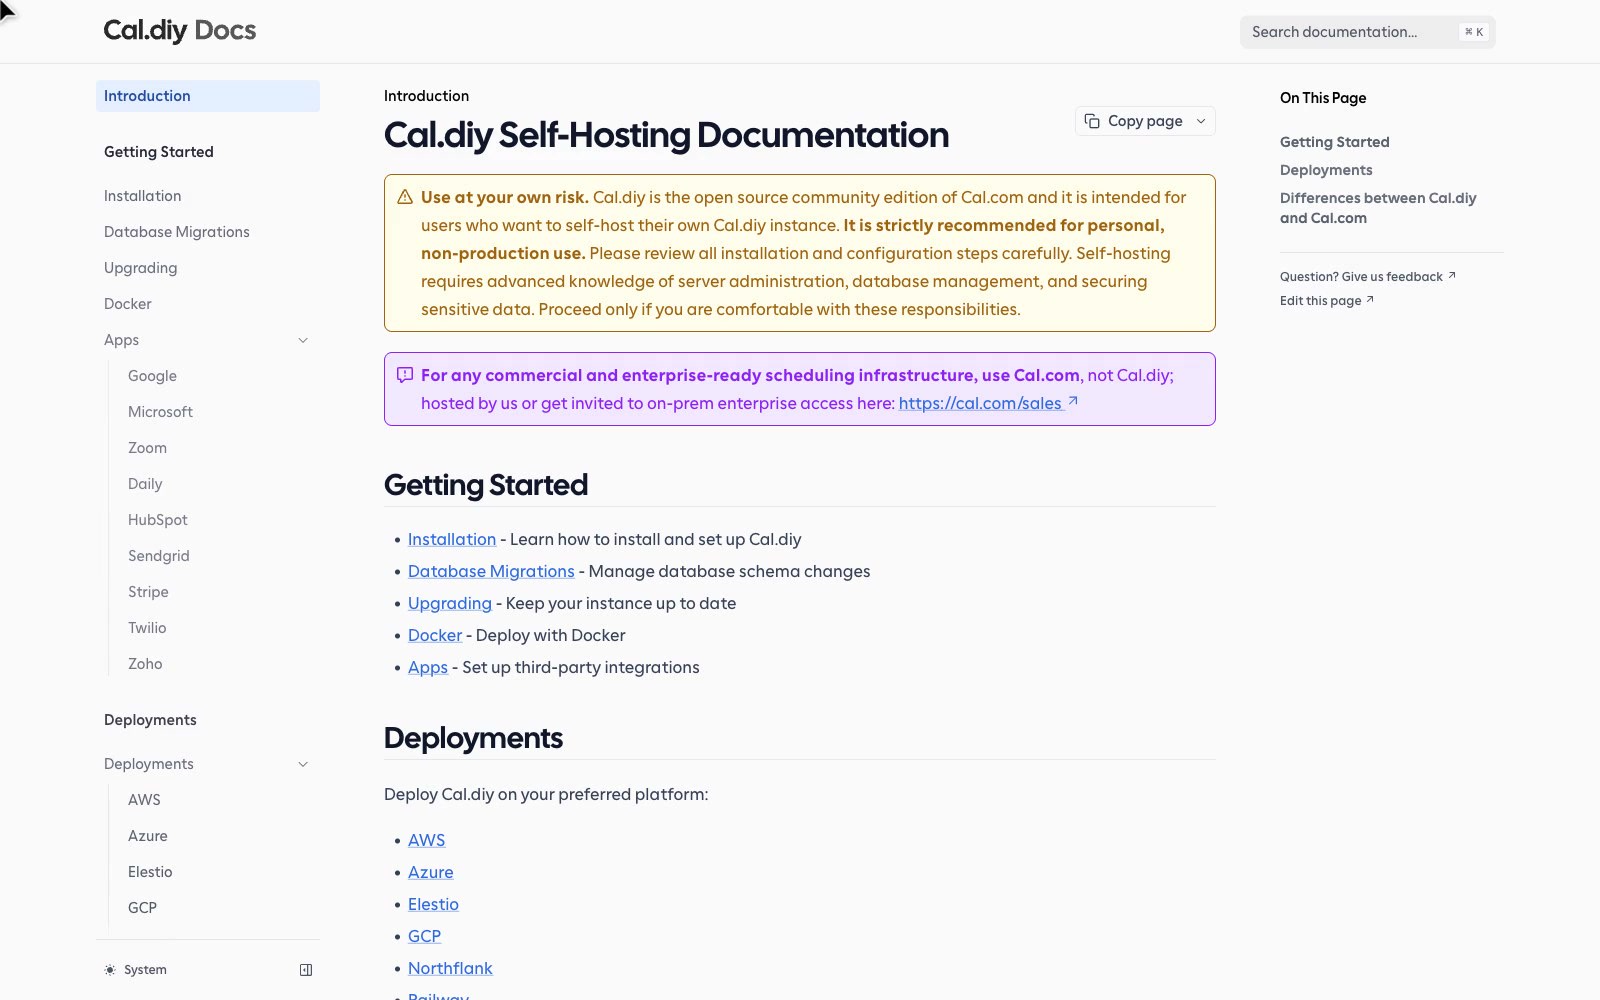Screen dimensions: 1600x1000
Task: Open Stripe app page in sidebar
Action: (x=220, y=592)
